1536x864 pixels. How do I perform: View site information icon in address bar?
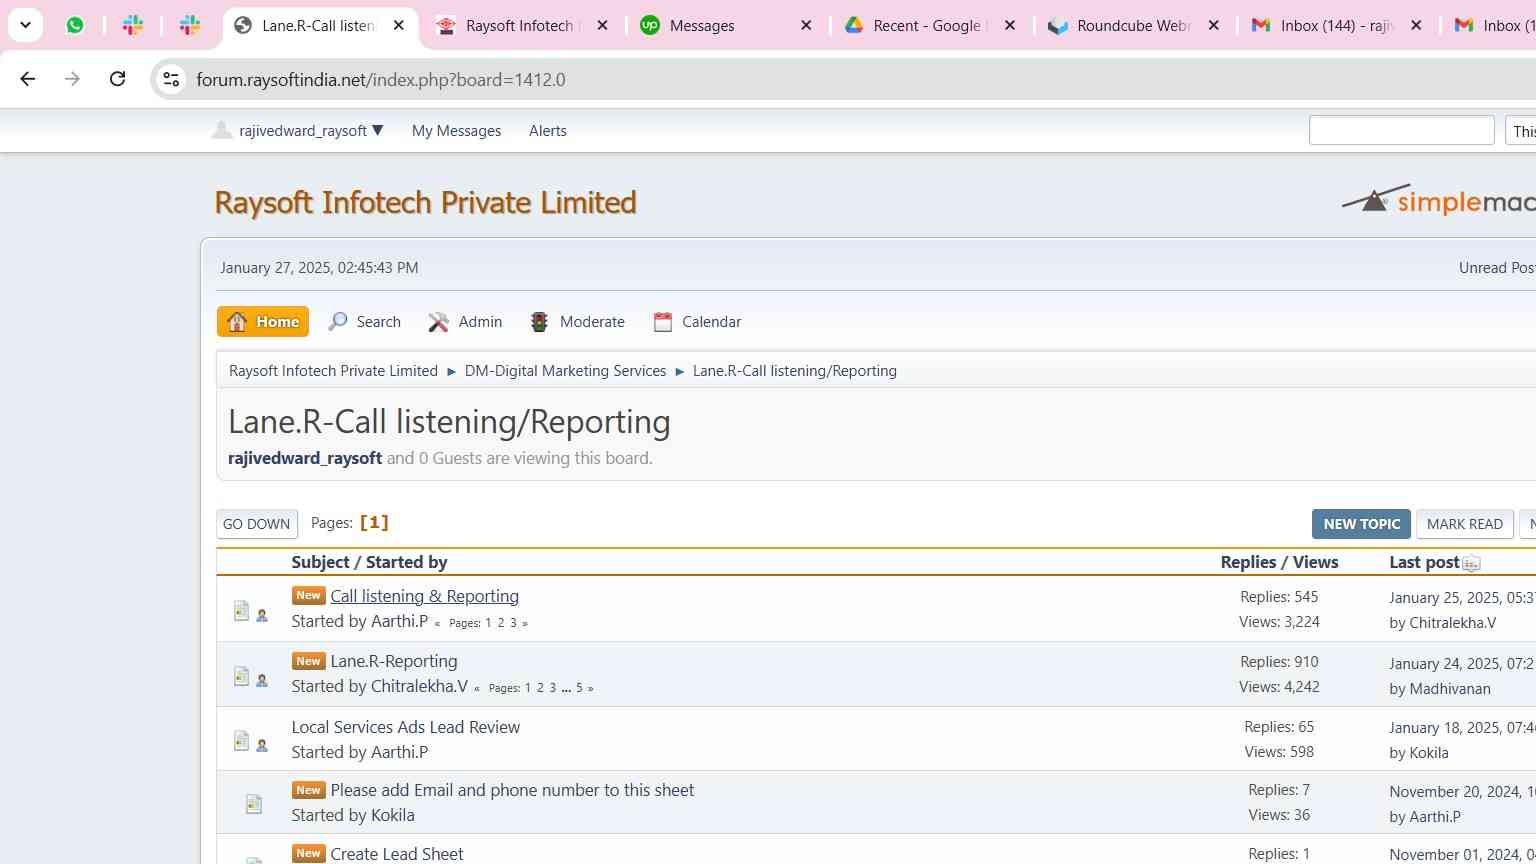click(x=171, y=79)
